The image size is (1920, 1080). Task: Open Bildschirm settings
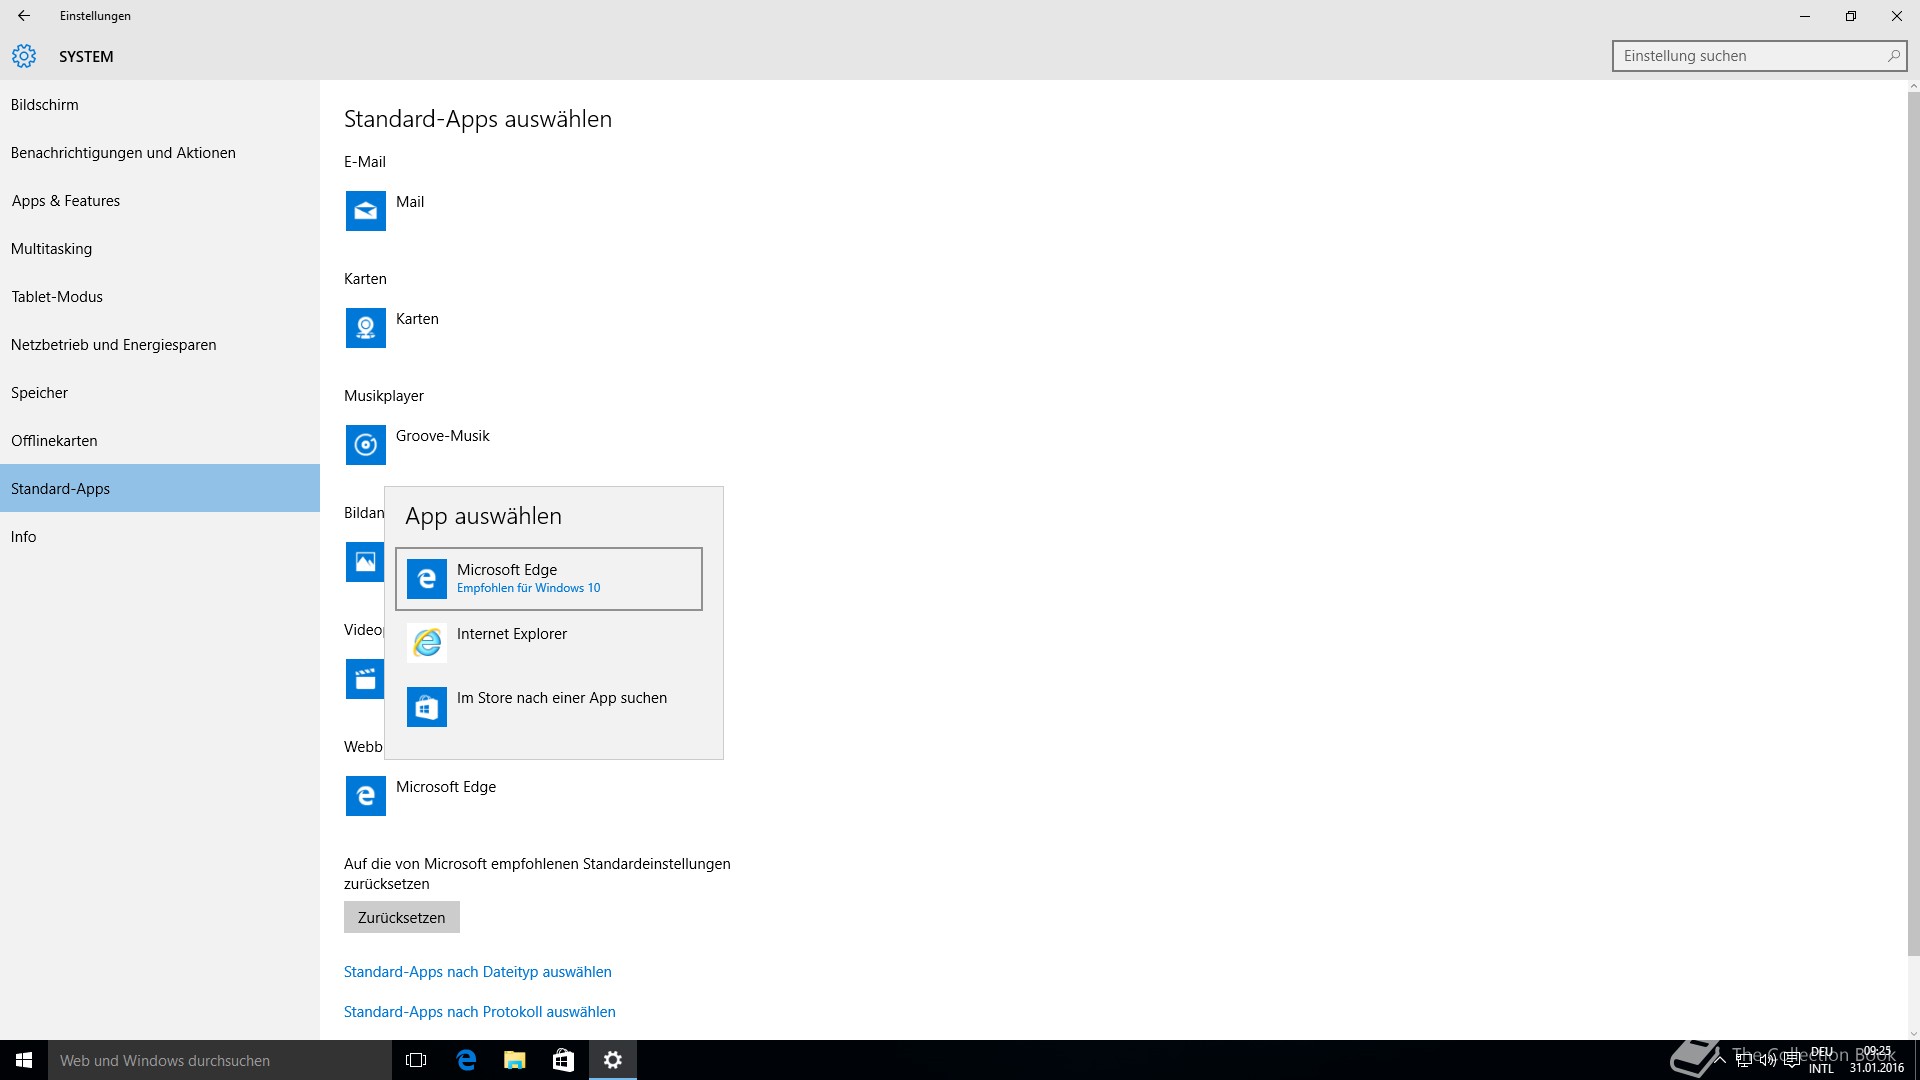coord(160,104)
